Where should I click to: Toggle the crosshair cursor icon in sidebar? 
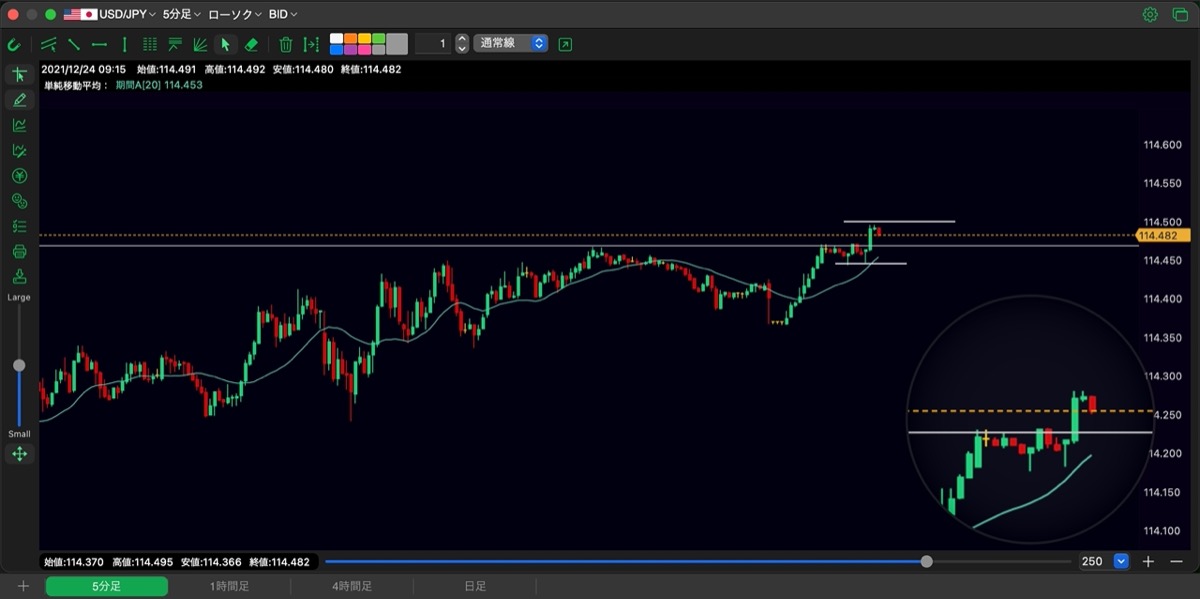pyautogui.click(x=19, y=75)
